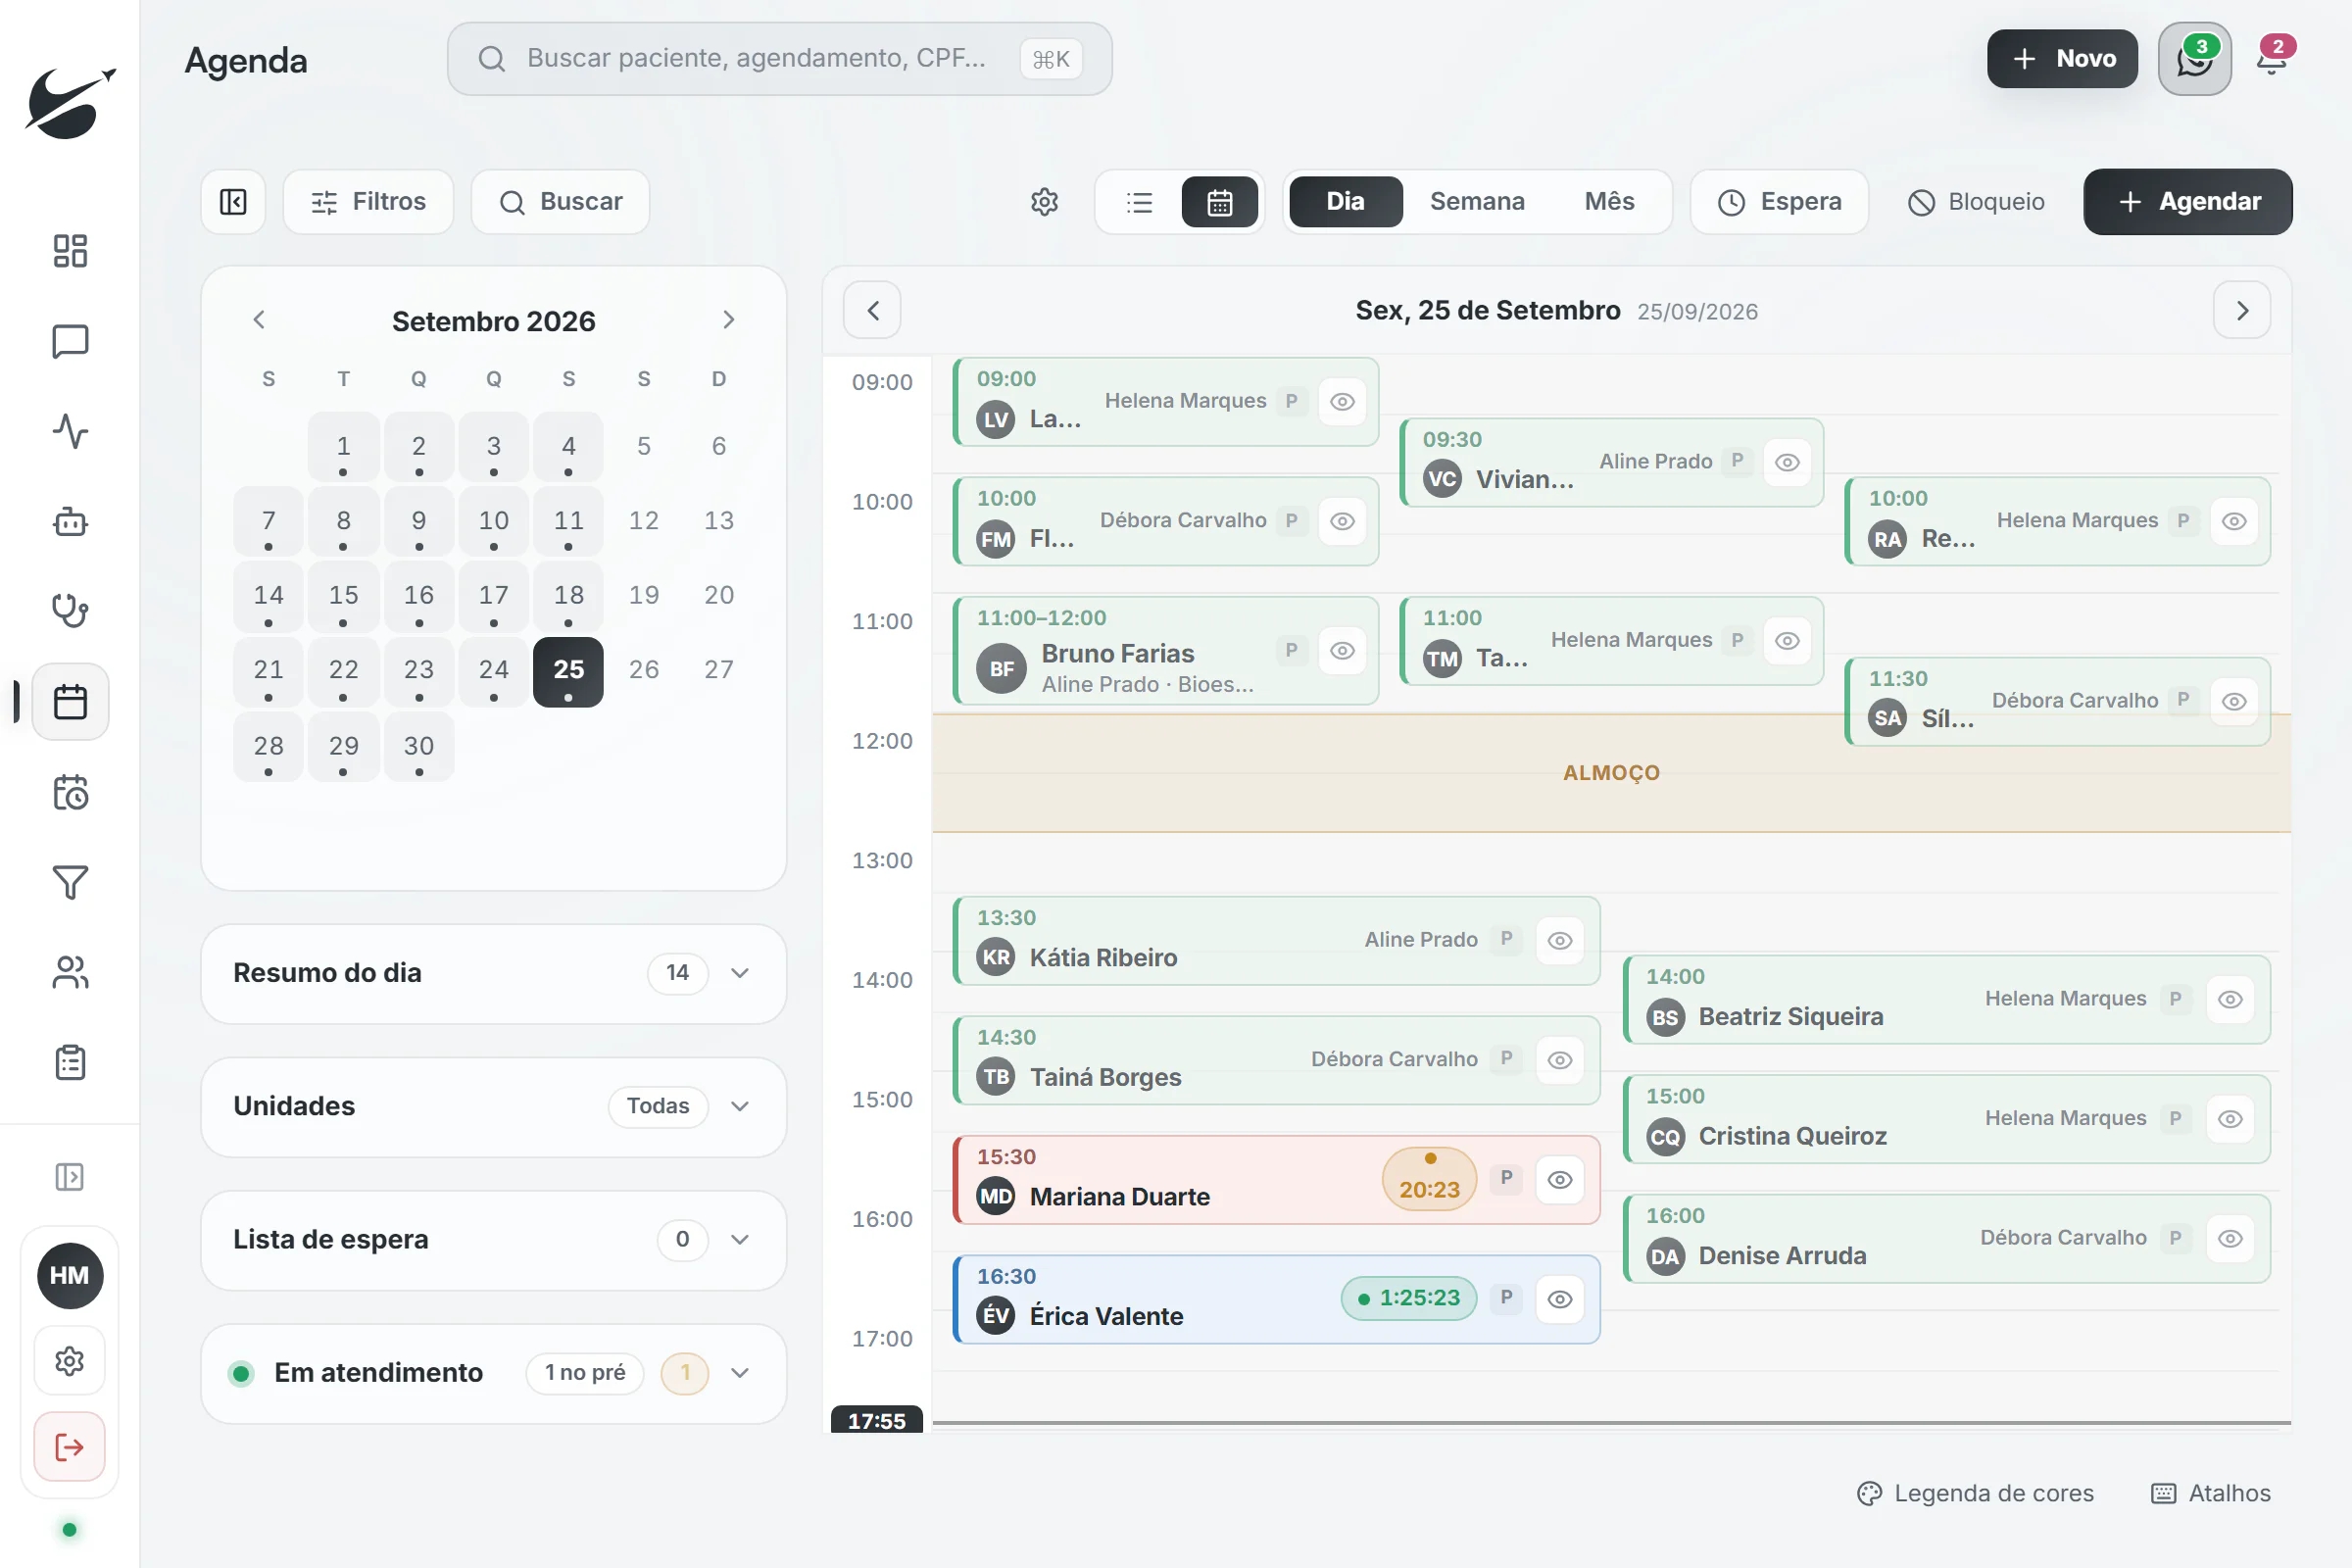Open the notifications bell icon
2352x1568 pixels.
2272,59
